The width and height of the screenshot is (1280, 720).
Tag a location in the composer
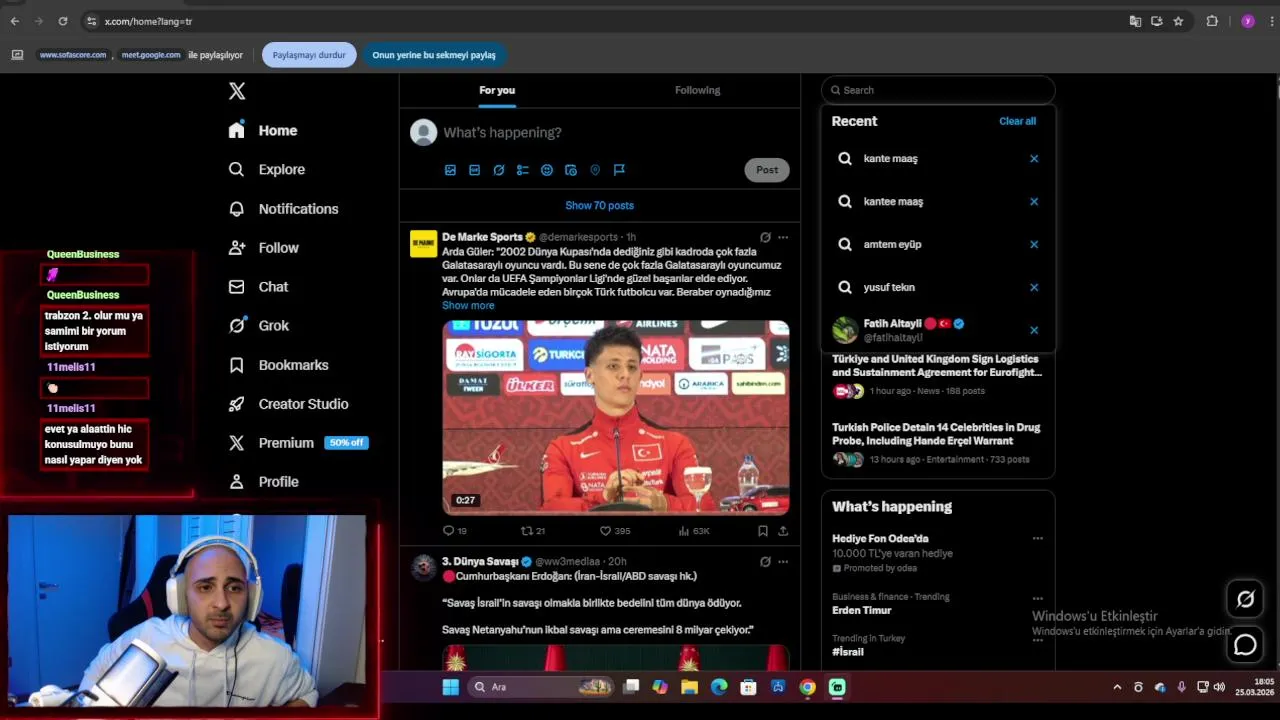click(x=595, y=170)
